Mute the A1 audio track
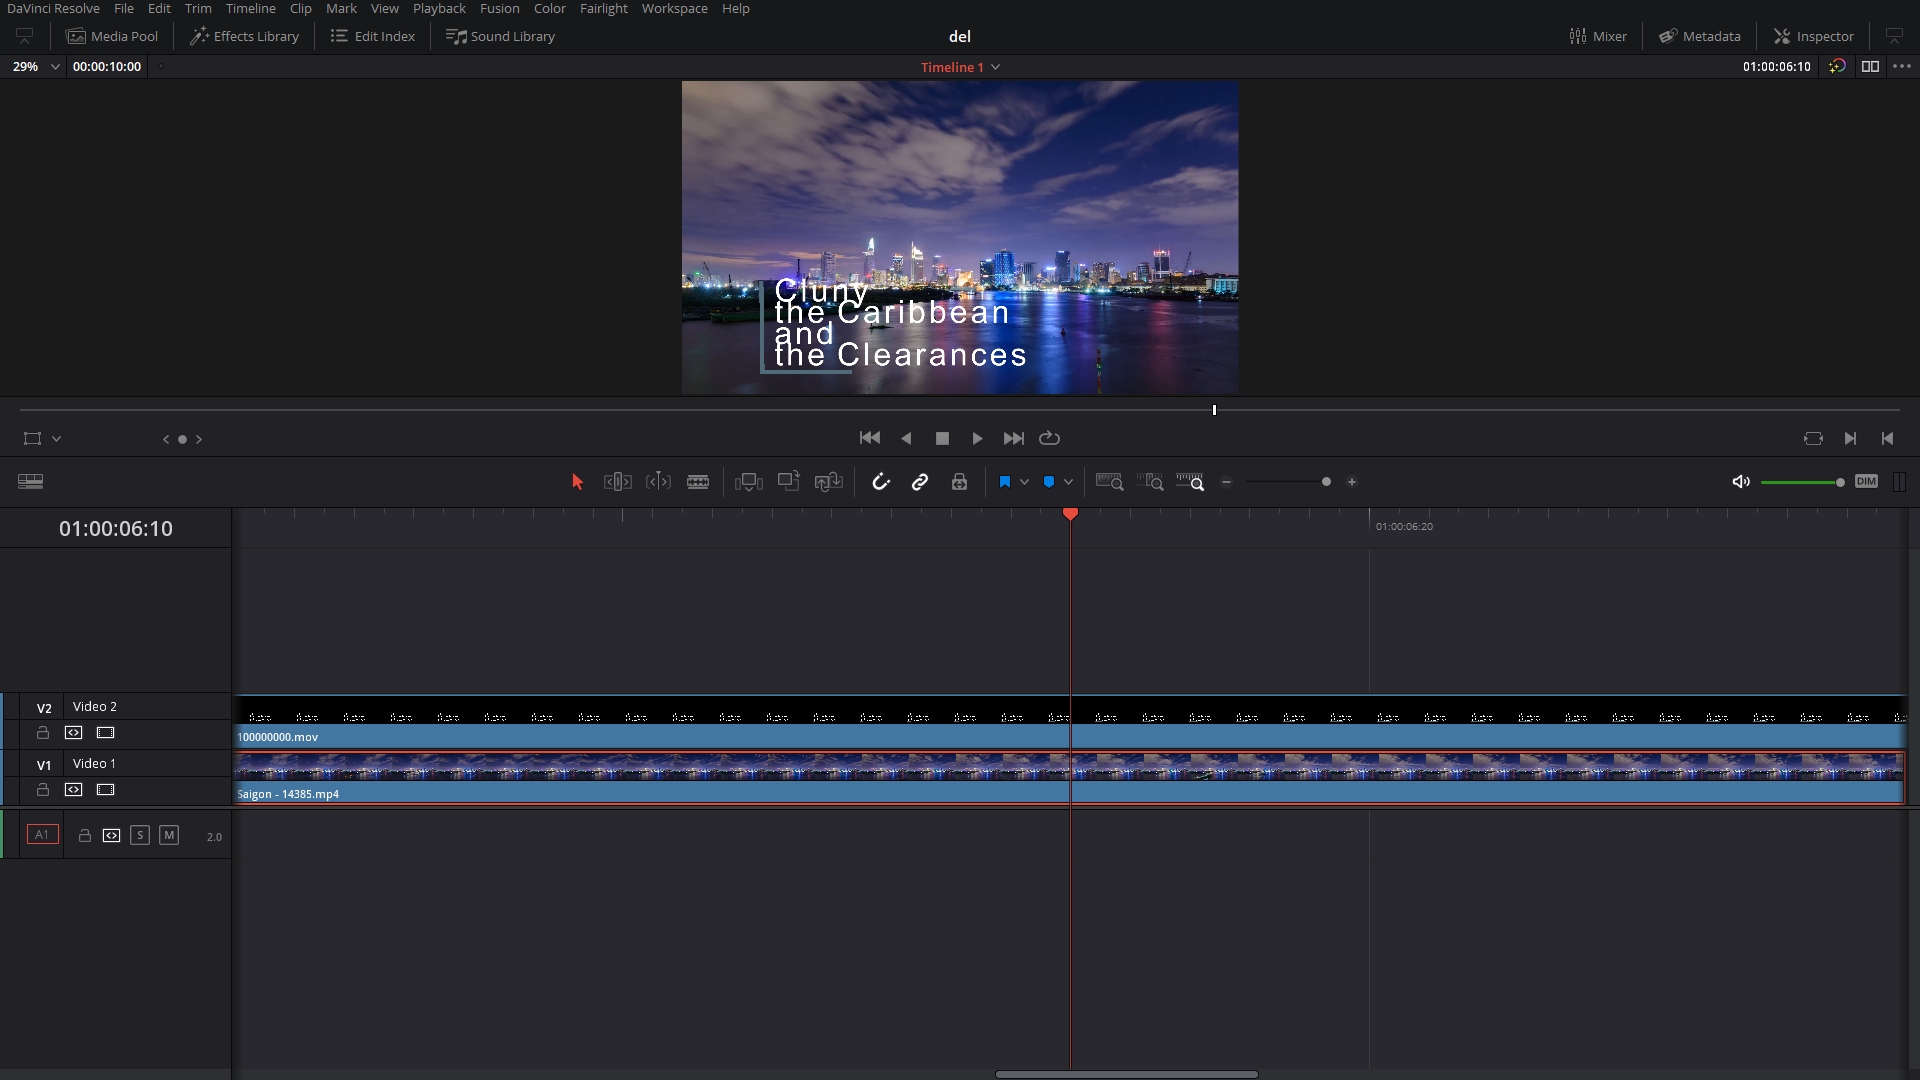 pyautogui.click(x=169, y=835)
